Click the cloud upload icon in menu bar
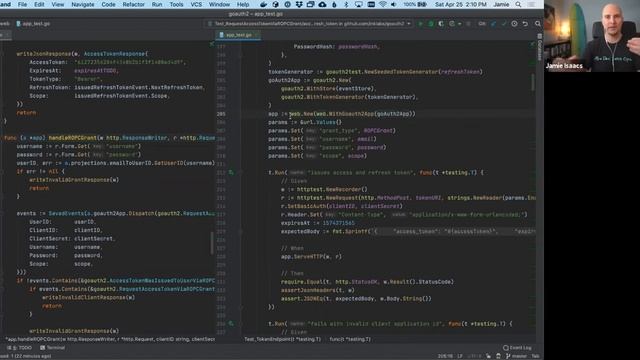Image resolution: width=640 pixels, height=360 pixels. coord(322,4)
